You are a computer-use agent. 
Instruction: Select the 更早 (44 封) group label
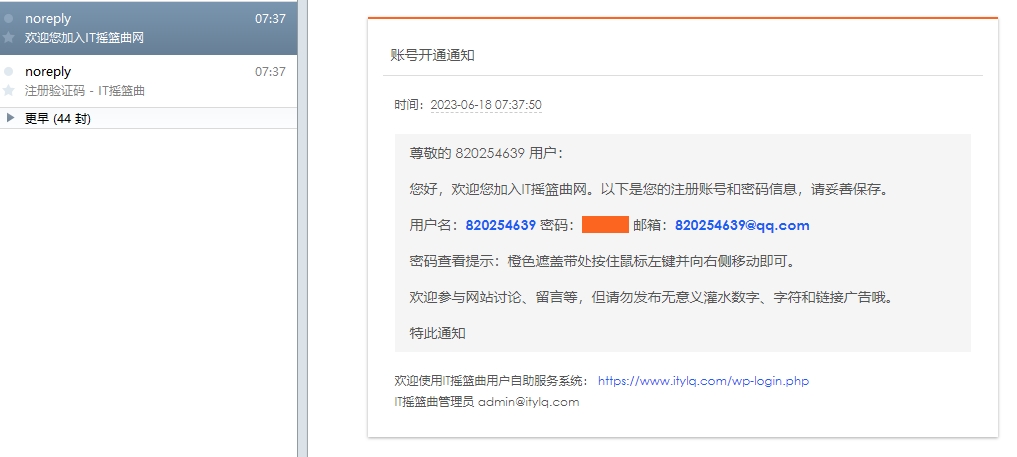click(x=58, y=119)
